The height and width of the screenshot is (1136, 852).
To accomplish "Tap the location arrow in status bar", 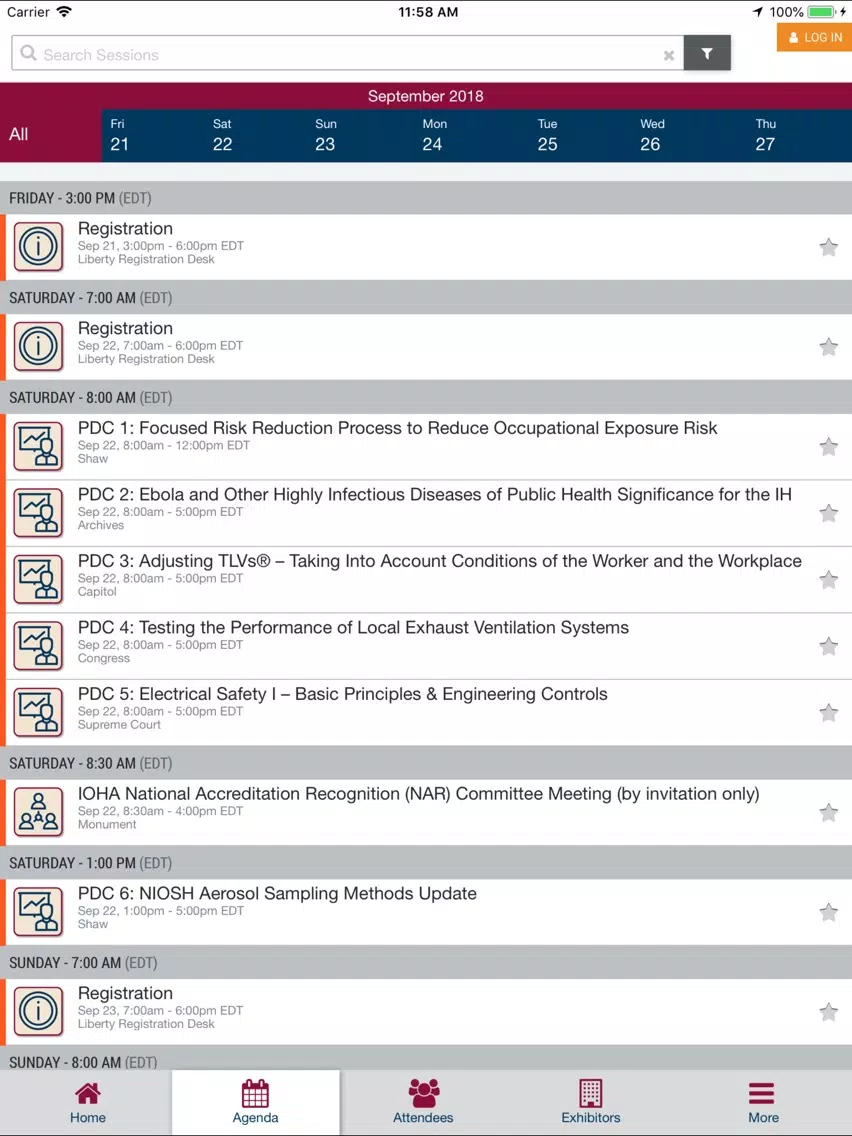I will point(758,12).
